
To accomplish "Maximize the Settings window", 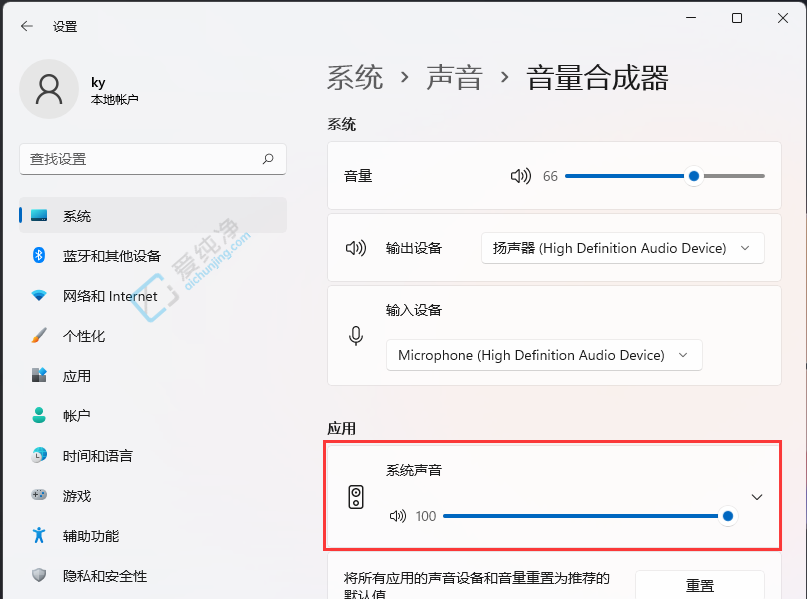I will pos(737,18).
